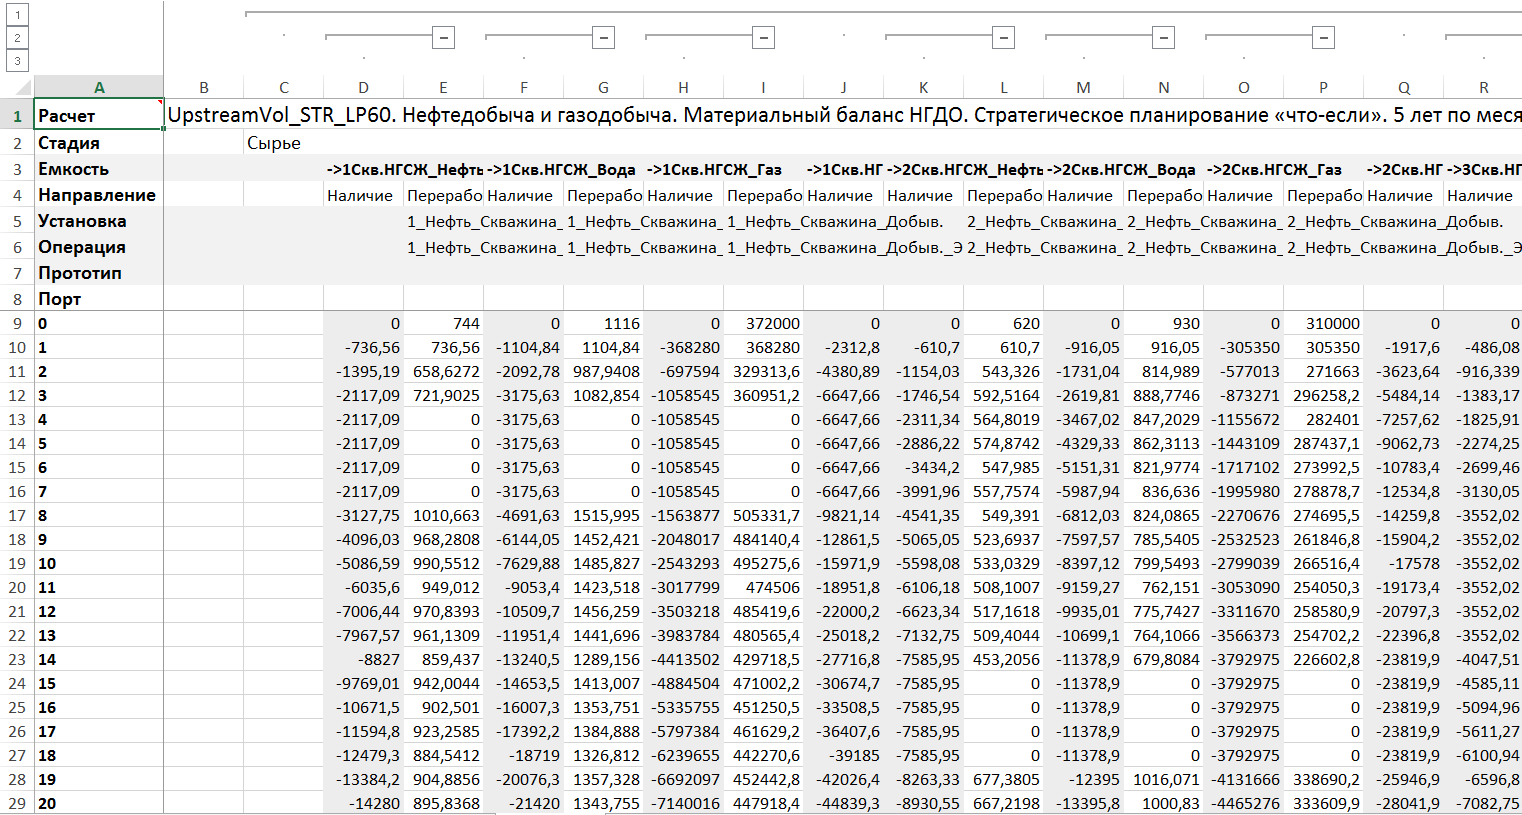
Task: Select cell A1 containing Расчет
Action: point(99,116)
